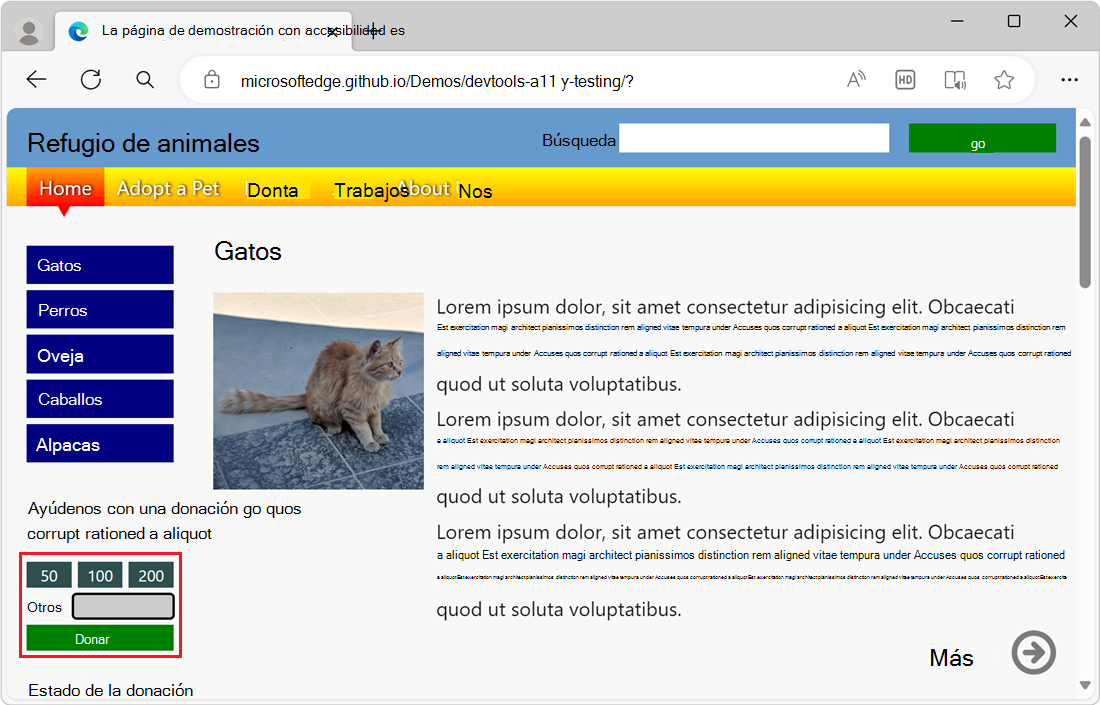Open the Home navigation item

pyautogui.click(x=65, y=188)
